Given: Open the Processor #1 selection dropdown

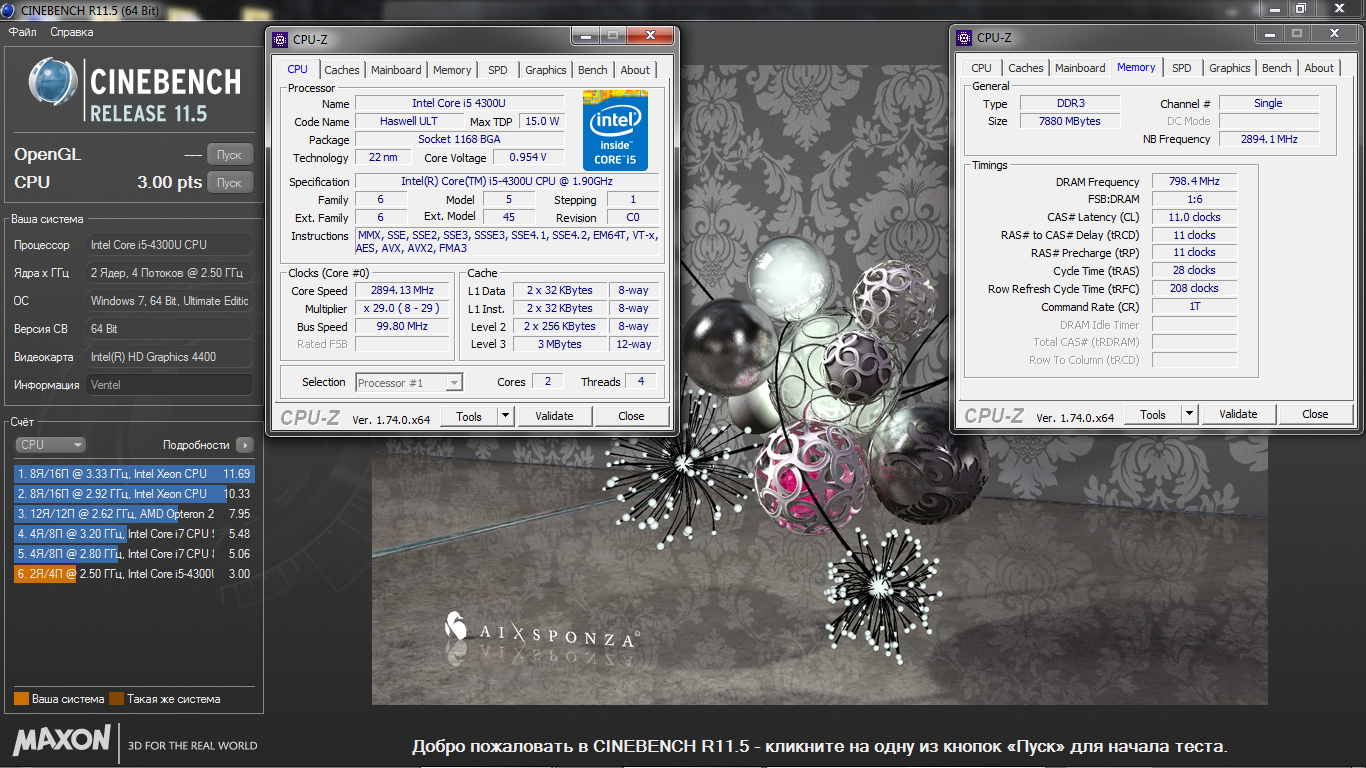Looking at the screenshot, I should tap(409, 382).
